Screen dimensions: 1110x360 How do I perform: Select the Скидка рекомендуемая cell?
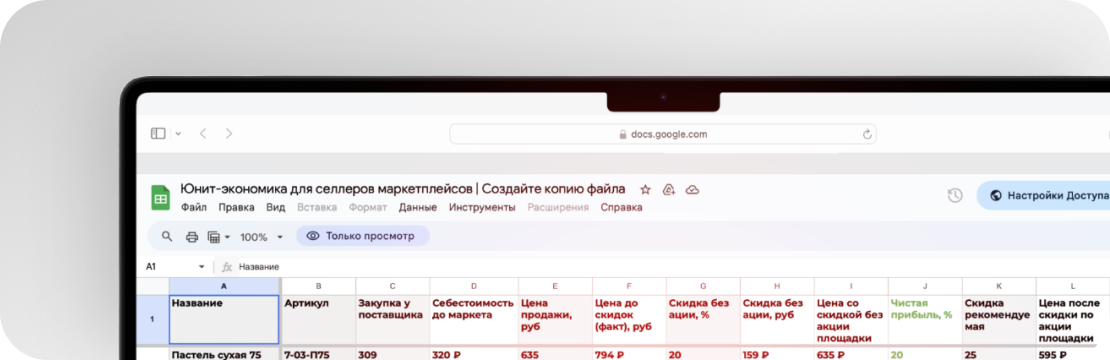click(x=999, y=320)
